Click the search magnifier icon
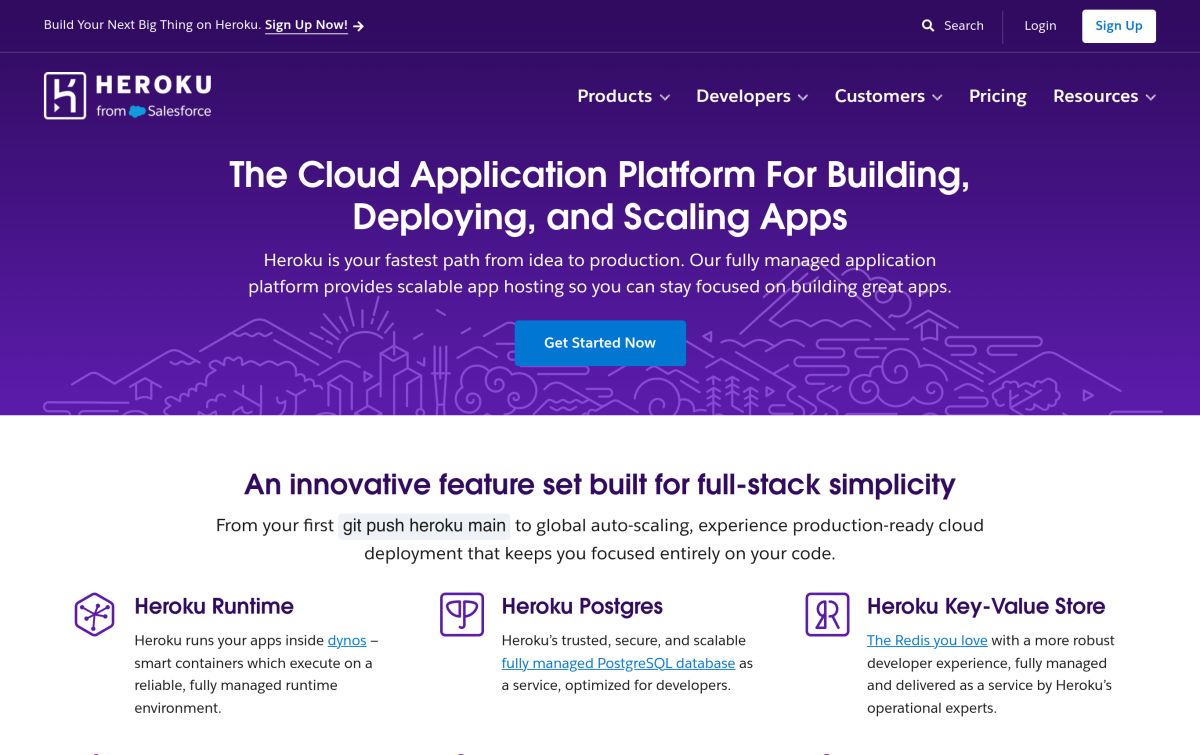This screenshot has width=1200, height=755. [928, 26]
